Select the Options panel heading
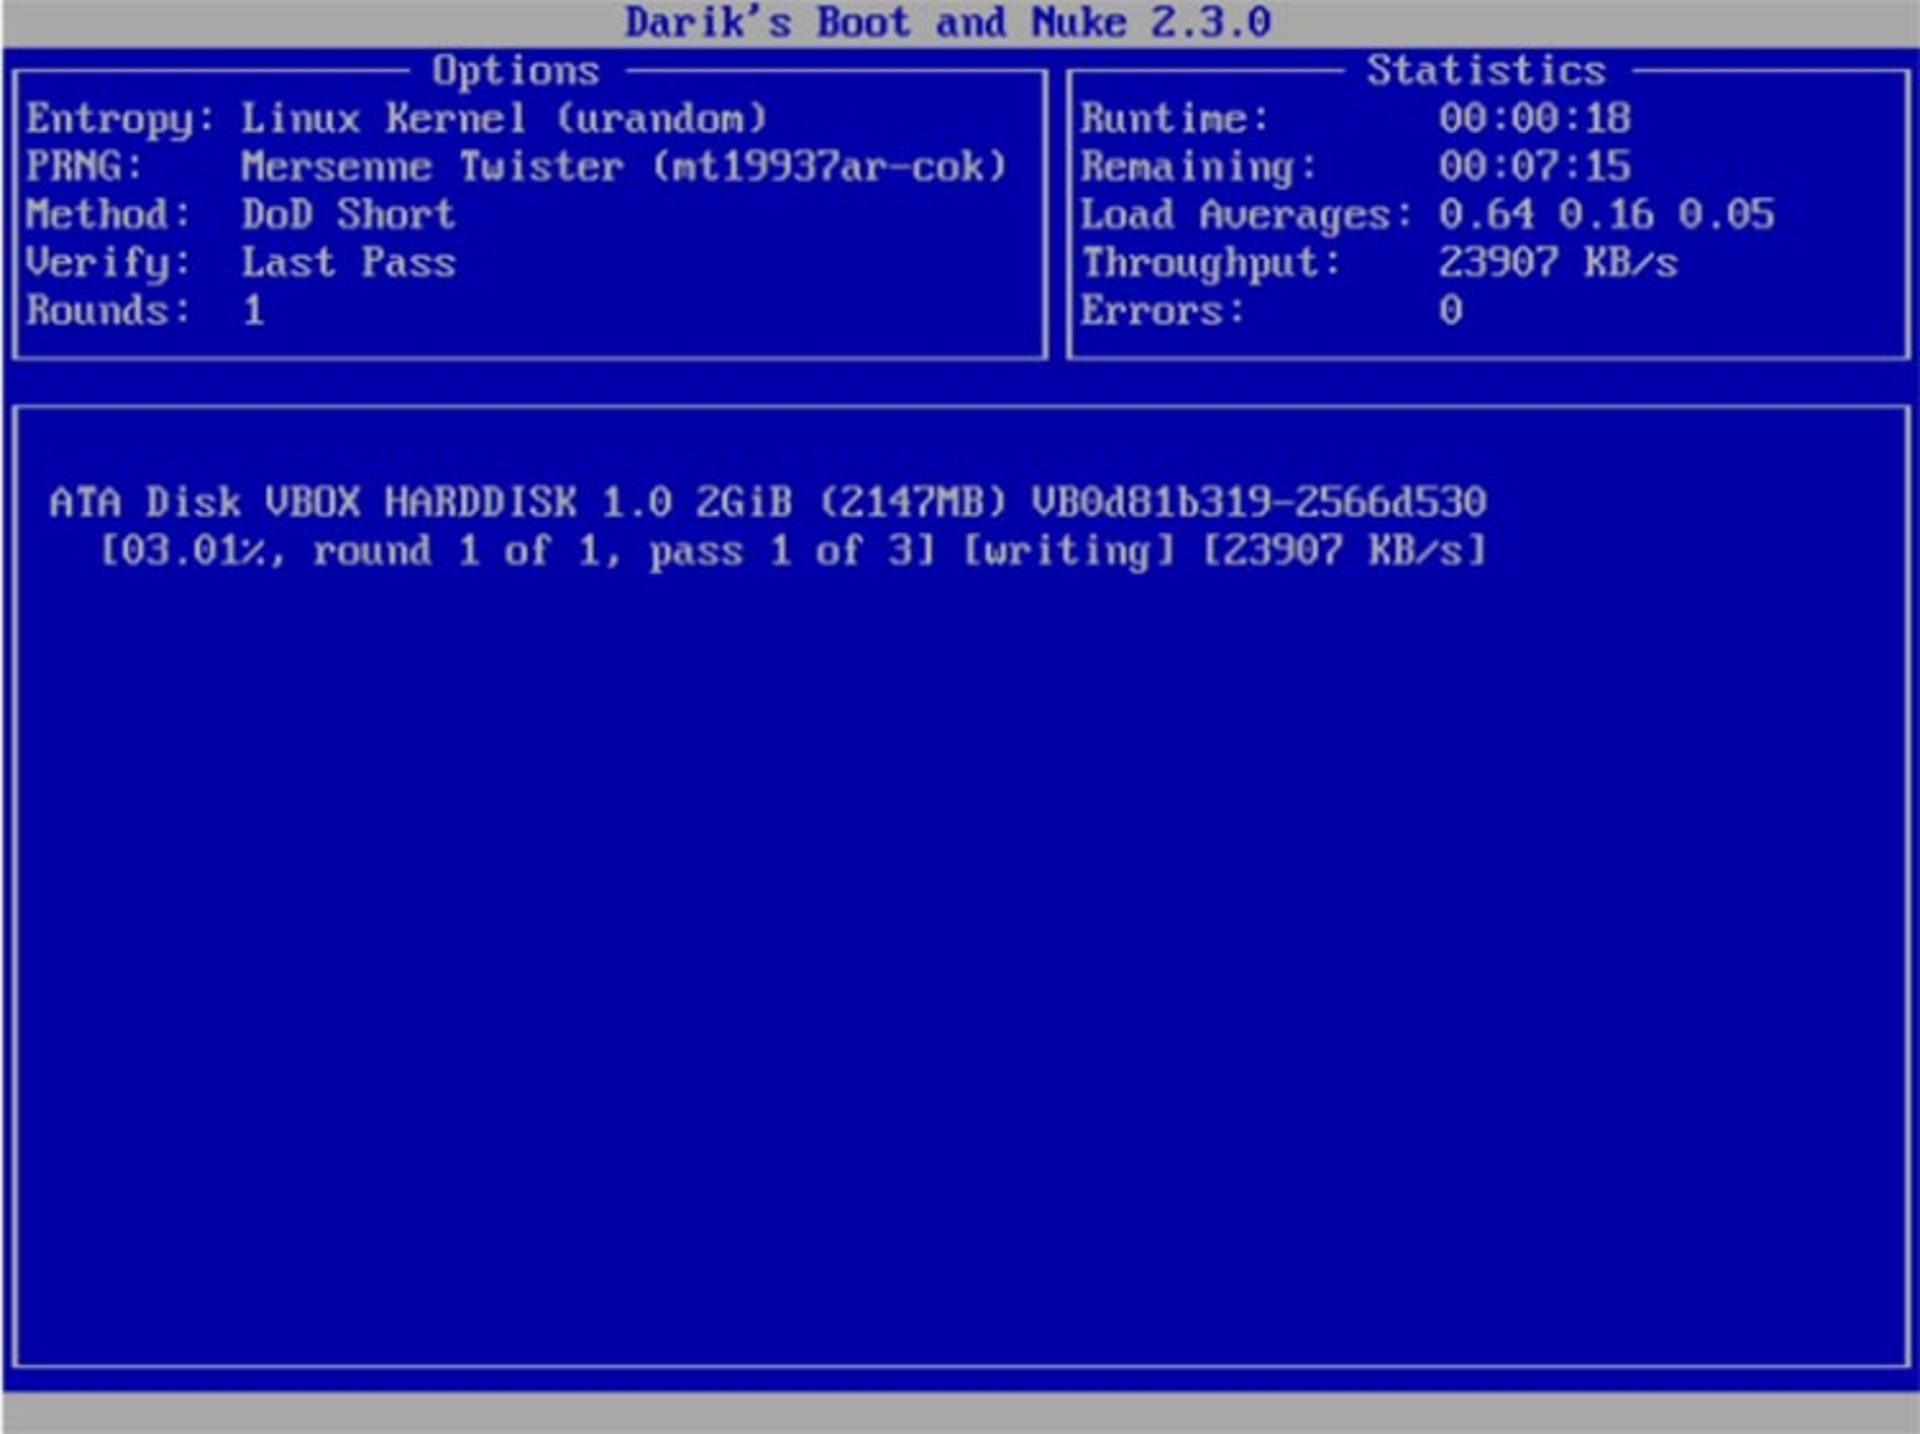The width and height of the screenshot is (1920, 1434). coord(515,72)
